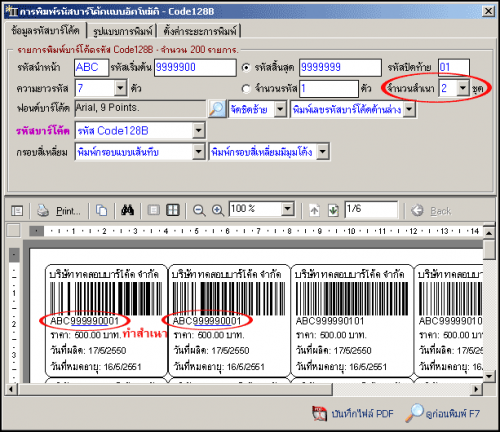Click the horizontal scrollbar thumb

[175, 389]
